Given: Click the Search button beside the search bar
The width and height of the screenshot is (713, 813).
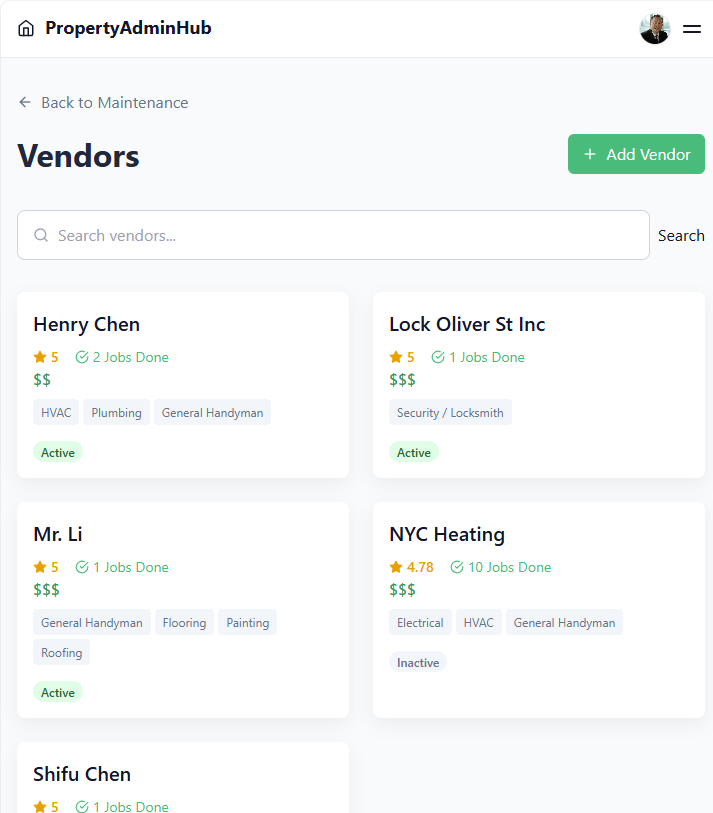Looking at the screenshot, I should [681, 235].
